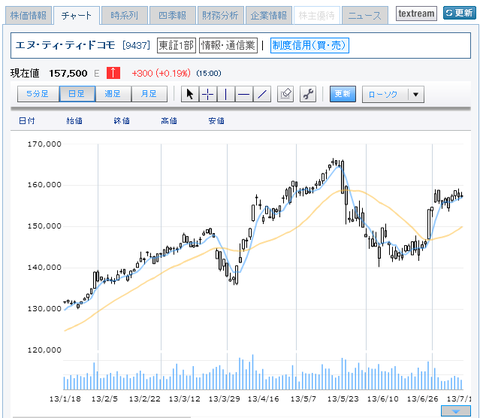
Task: Click the 13/3/12 date axis label
Action: pyautogui.click(x=184, y=399)
